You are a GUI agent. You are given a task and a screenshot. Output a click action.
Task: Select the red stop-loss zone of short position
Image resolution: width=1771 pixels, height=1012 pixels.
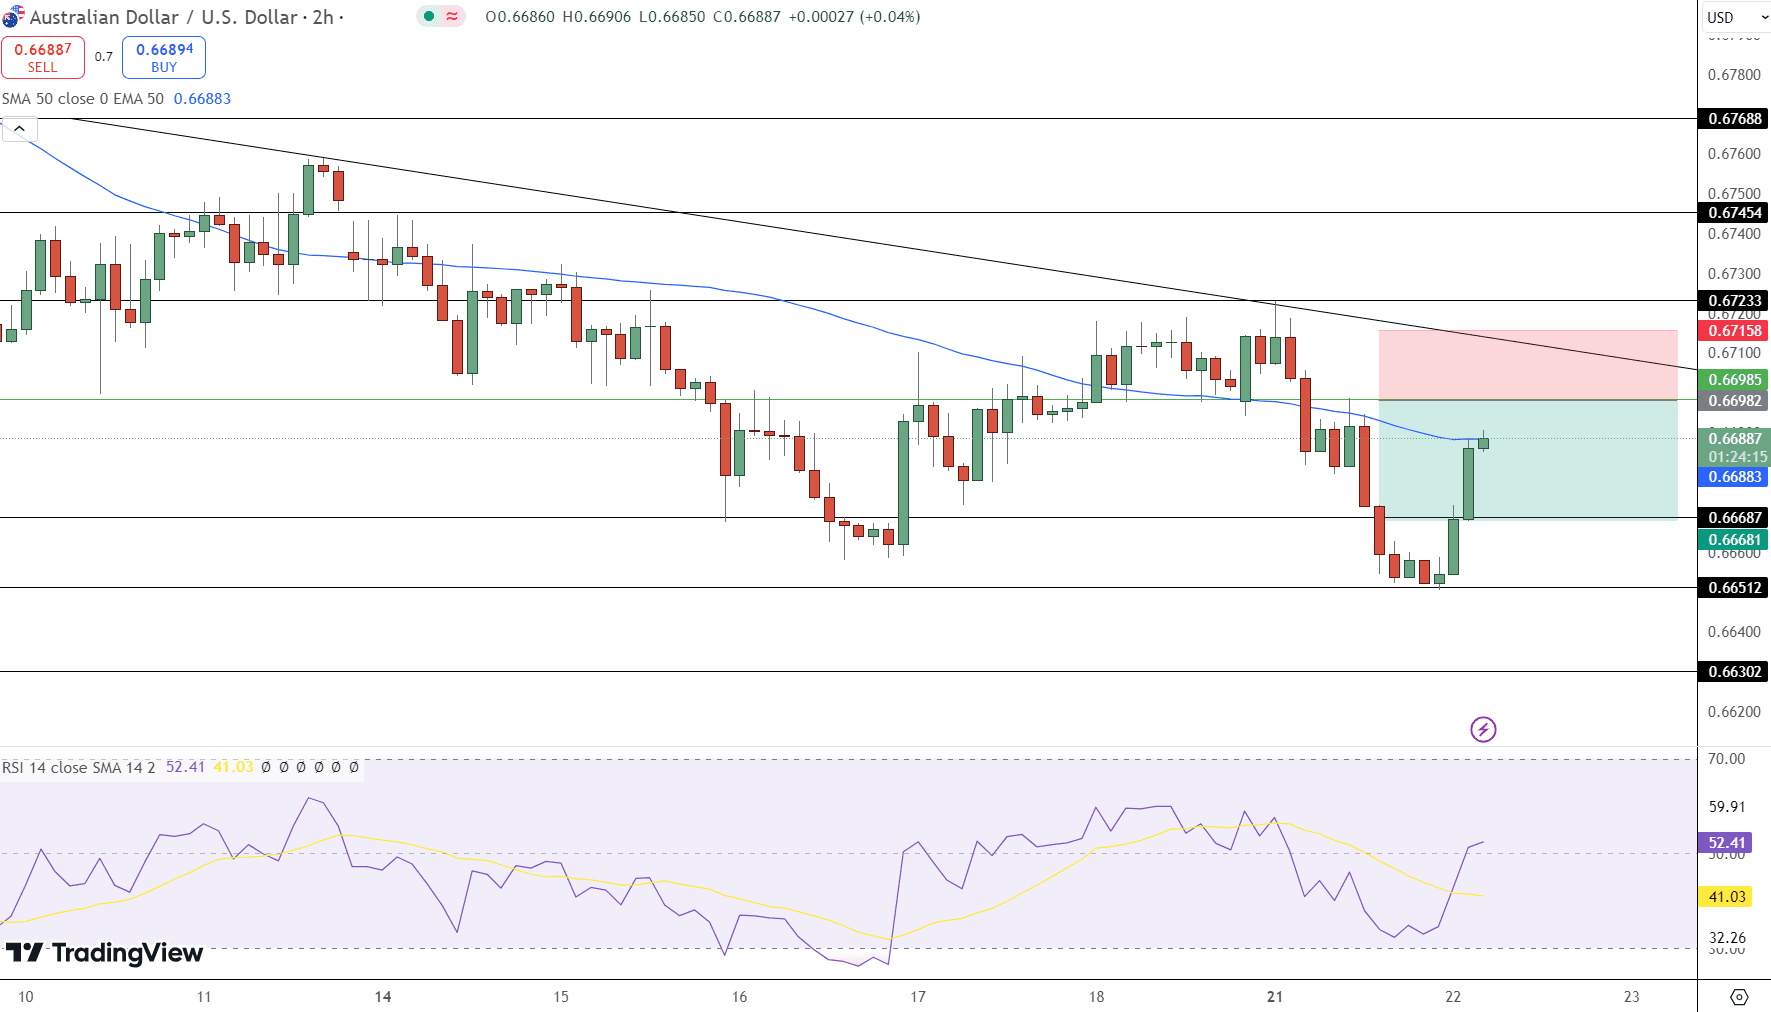coord(1528,365)
